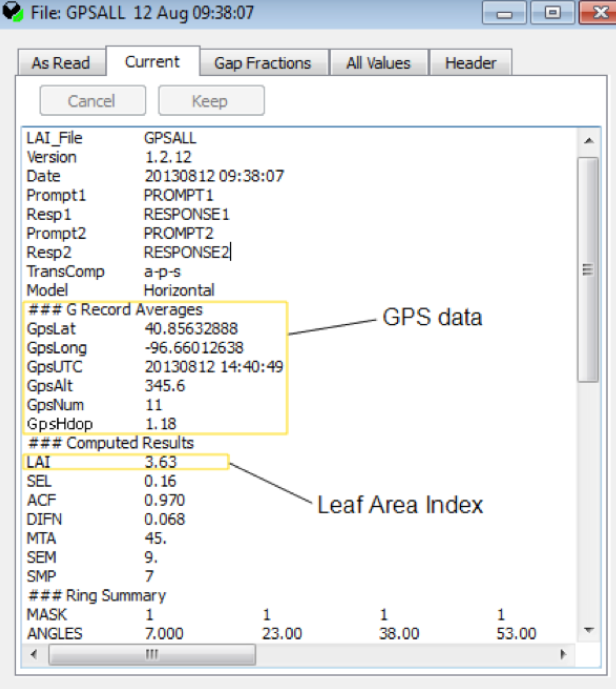Image resolution: width=616 pixels, height=689 pixels.
Task: Click the Computed Results heading line
Action: tap(111, 443)
